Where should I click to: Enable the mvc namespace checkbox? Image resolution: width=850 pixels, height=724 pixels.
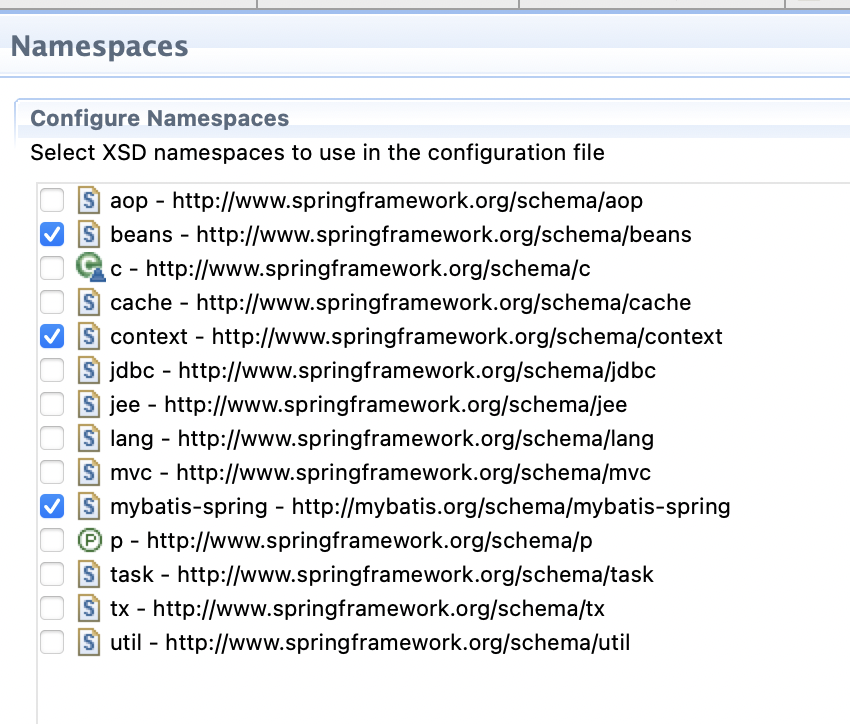click(x=52, y=473)
